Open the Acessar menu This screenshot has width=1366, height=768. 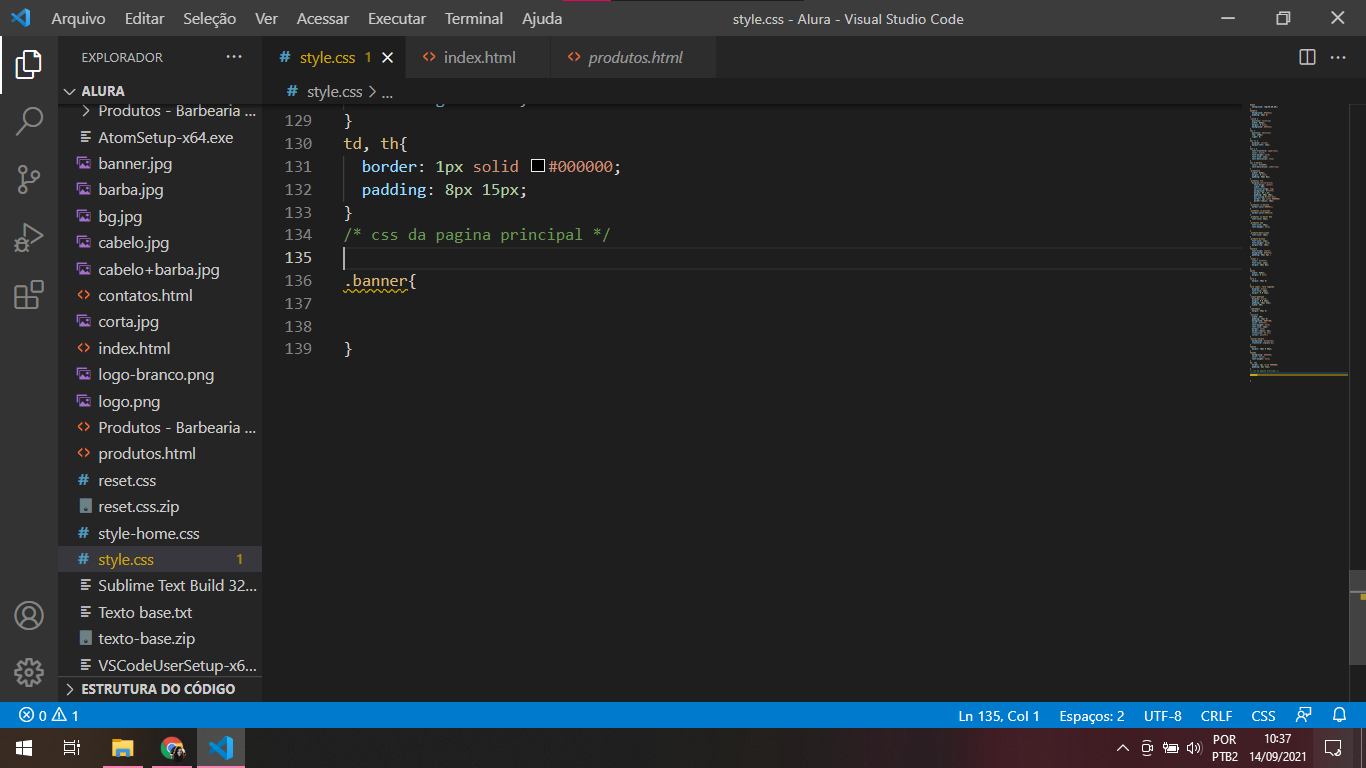(323, 18)
